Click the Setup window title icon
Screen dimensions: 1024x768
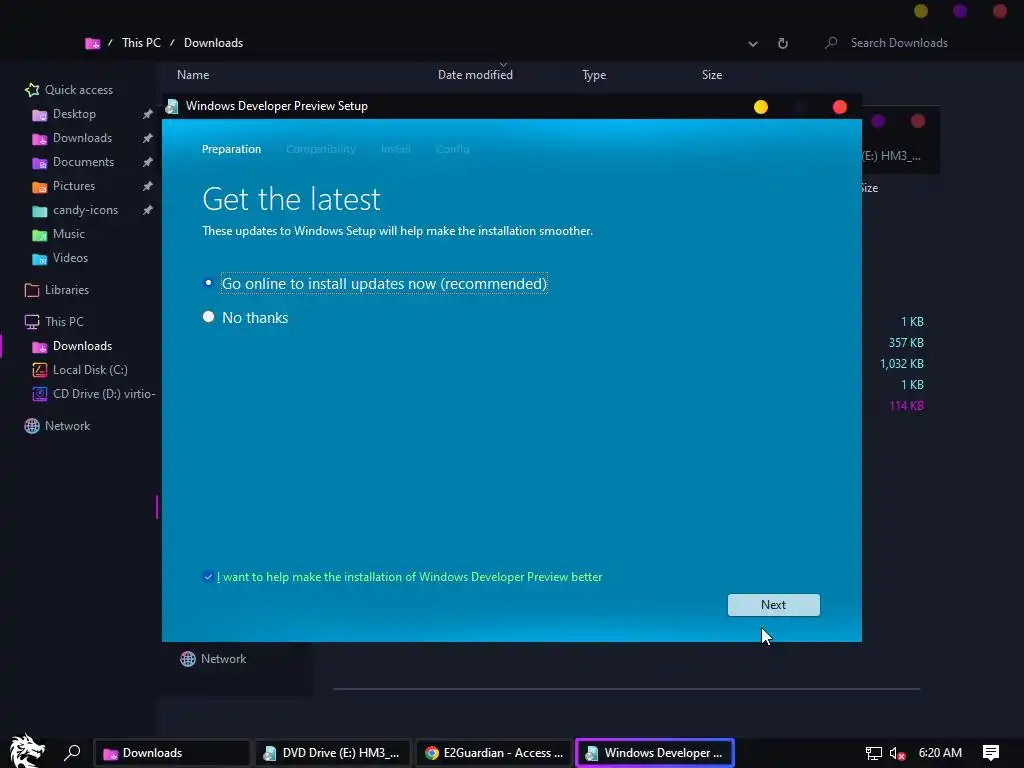click(x=172, y=106)
